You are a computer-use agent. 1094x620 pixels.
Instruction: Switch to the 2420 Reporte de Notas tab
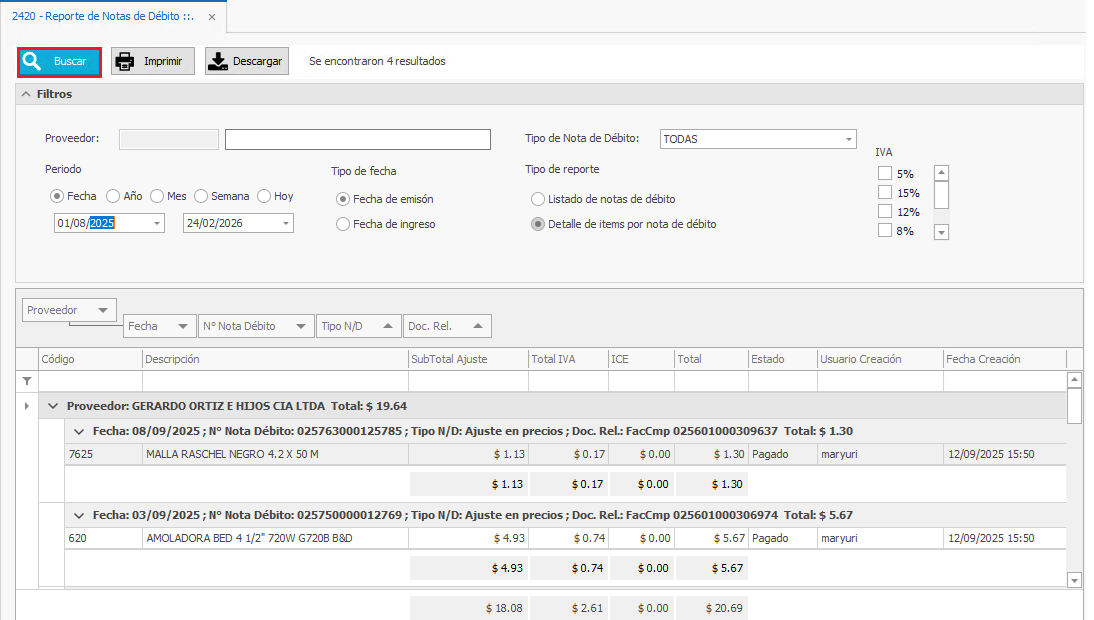[x=102, y=17]
